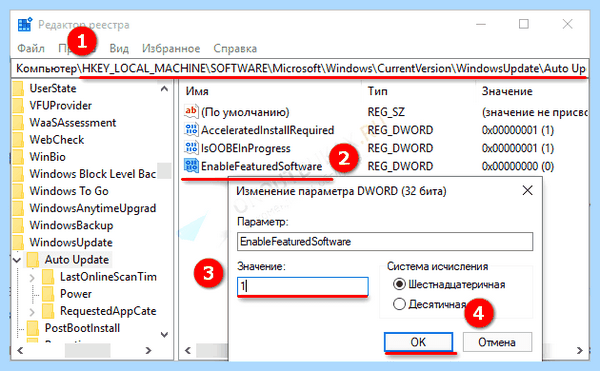The height and width of the screenshot is (371, 600).
Task: Click tree pane scroll up arrow
Action: coord(164,89)
